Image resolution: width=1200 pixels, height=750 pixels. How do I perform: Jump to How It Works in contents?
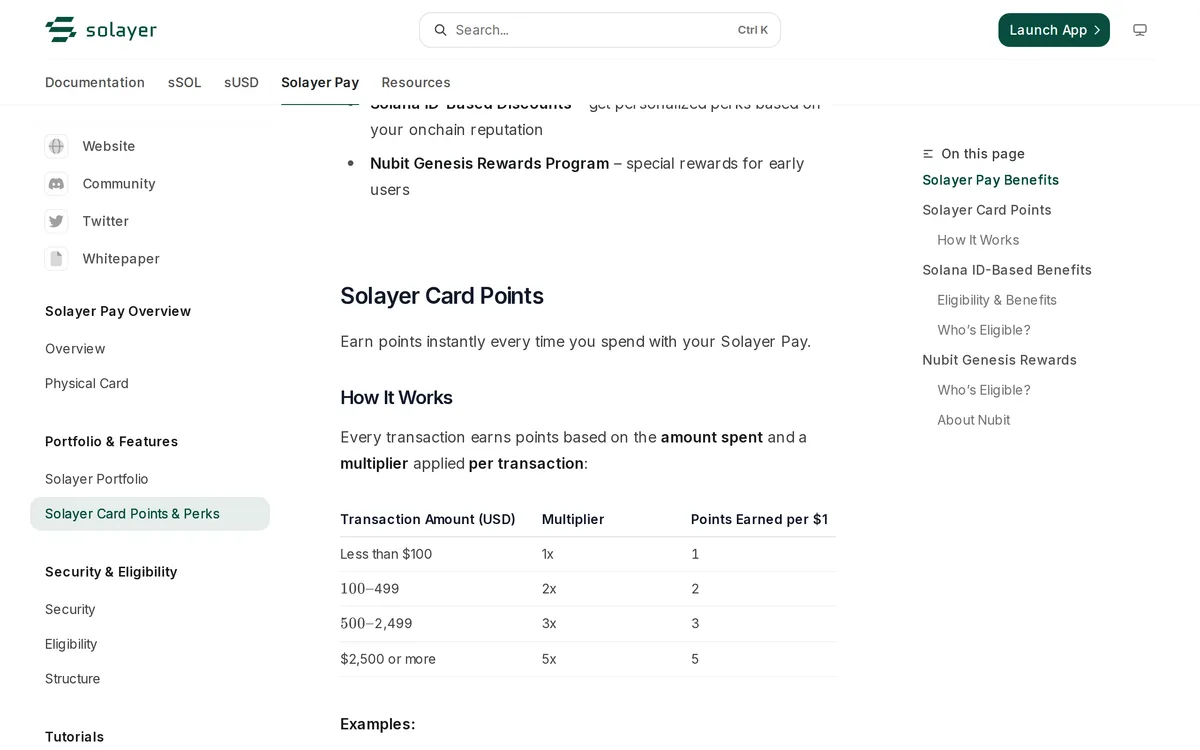point(978,240)
